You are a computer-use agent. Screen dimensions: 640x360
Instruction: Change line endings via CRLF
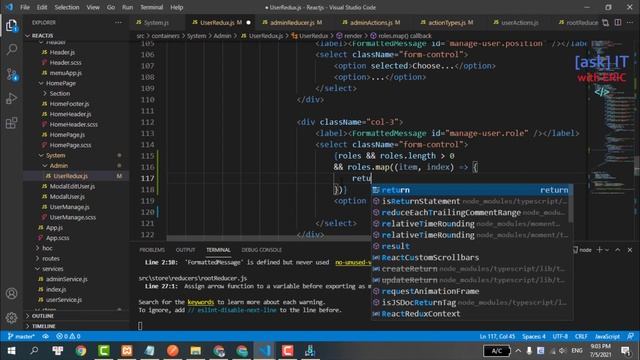click(x=581, y=336)
